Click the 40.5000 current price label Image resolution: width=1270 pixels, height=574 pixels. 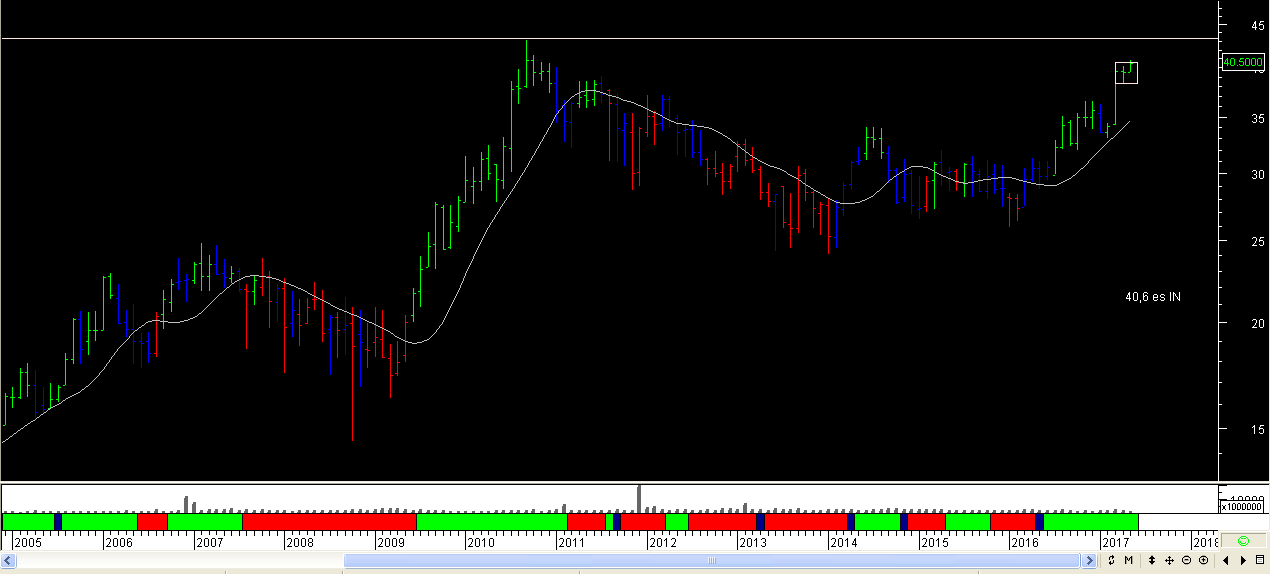(x=1242, y=62)
